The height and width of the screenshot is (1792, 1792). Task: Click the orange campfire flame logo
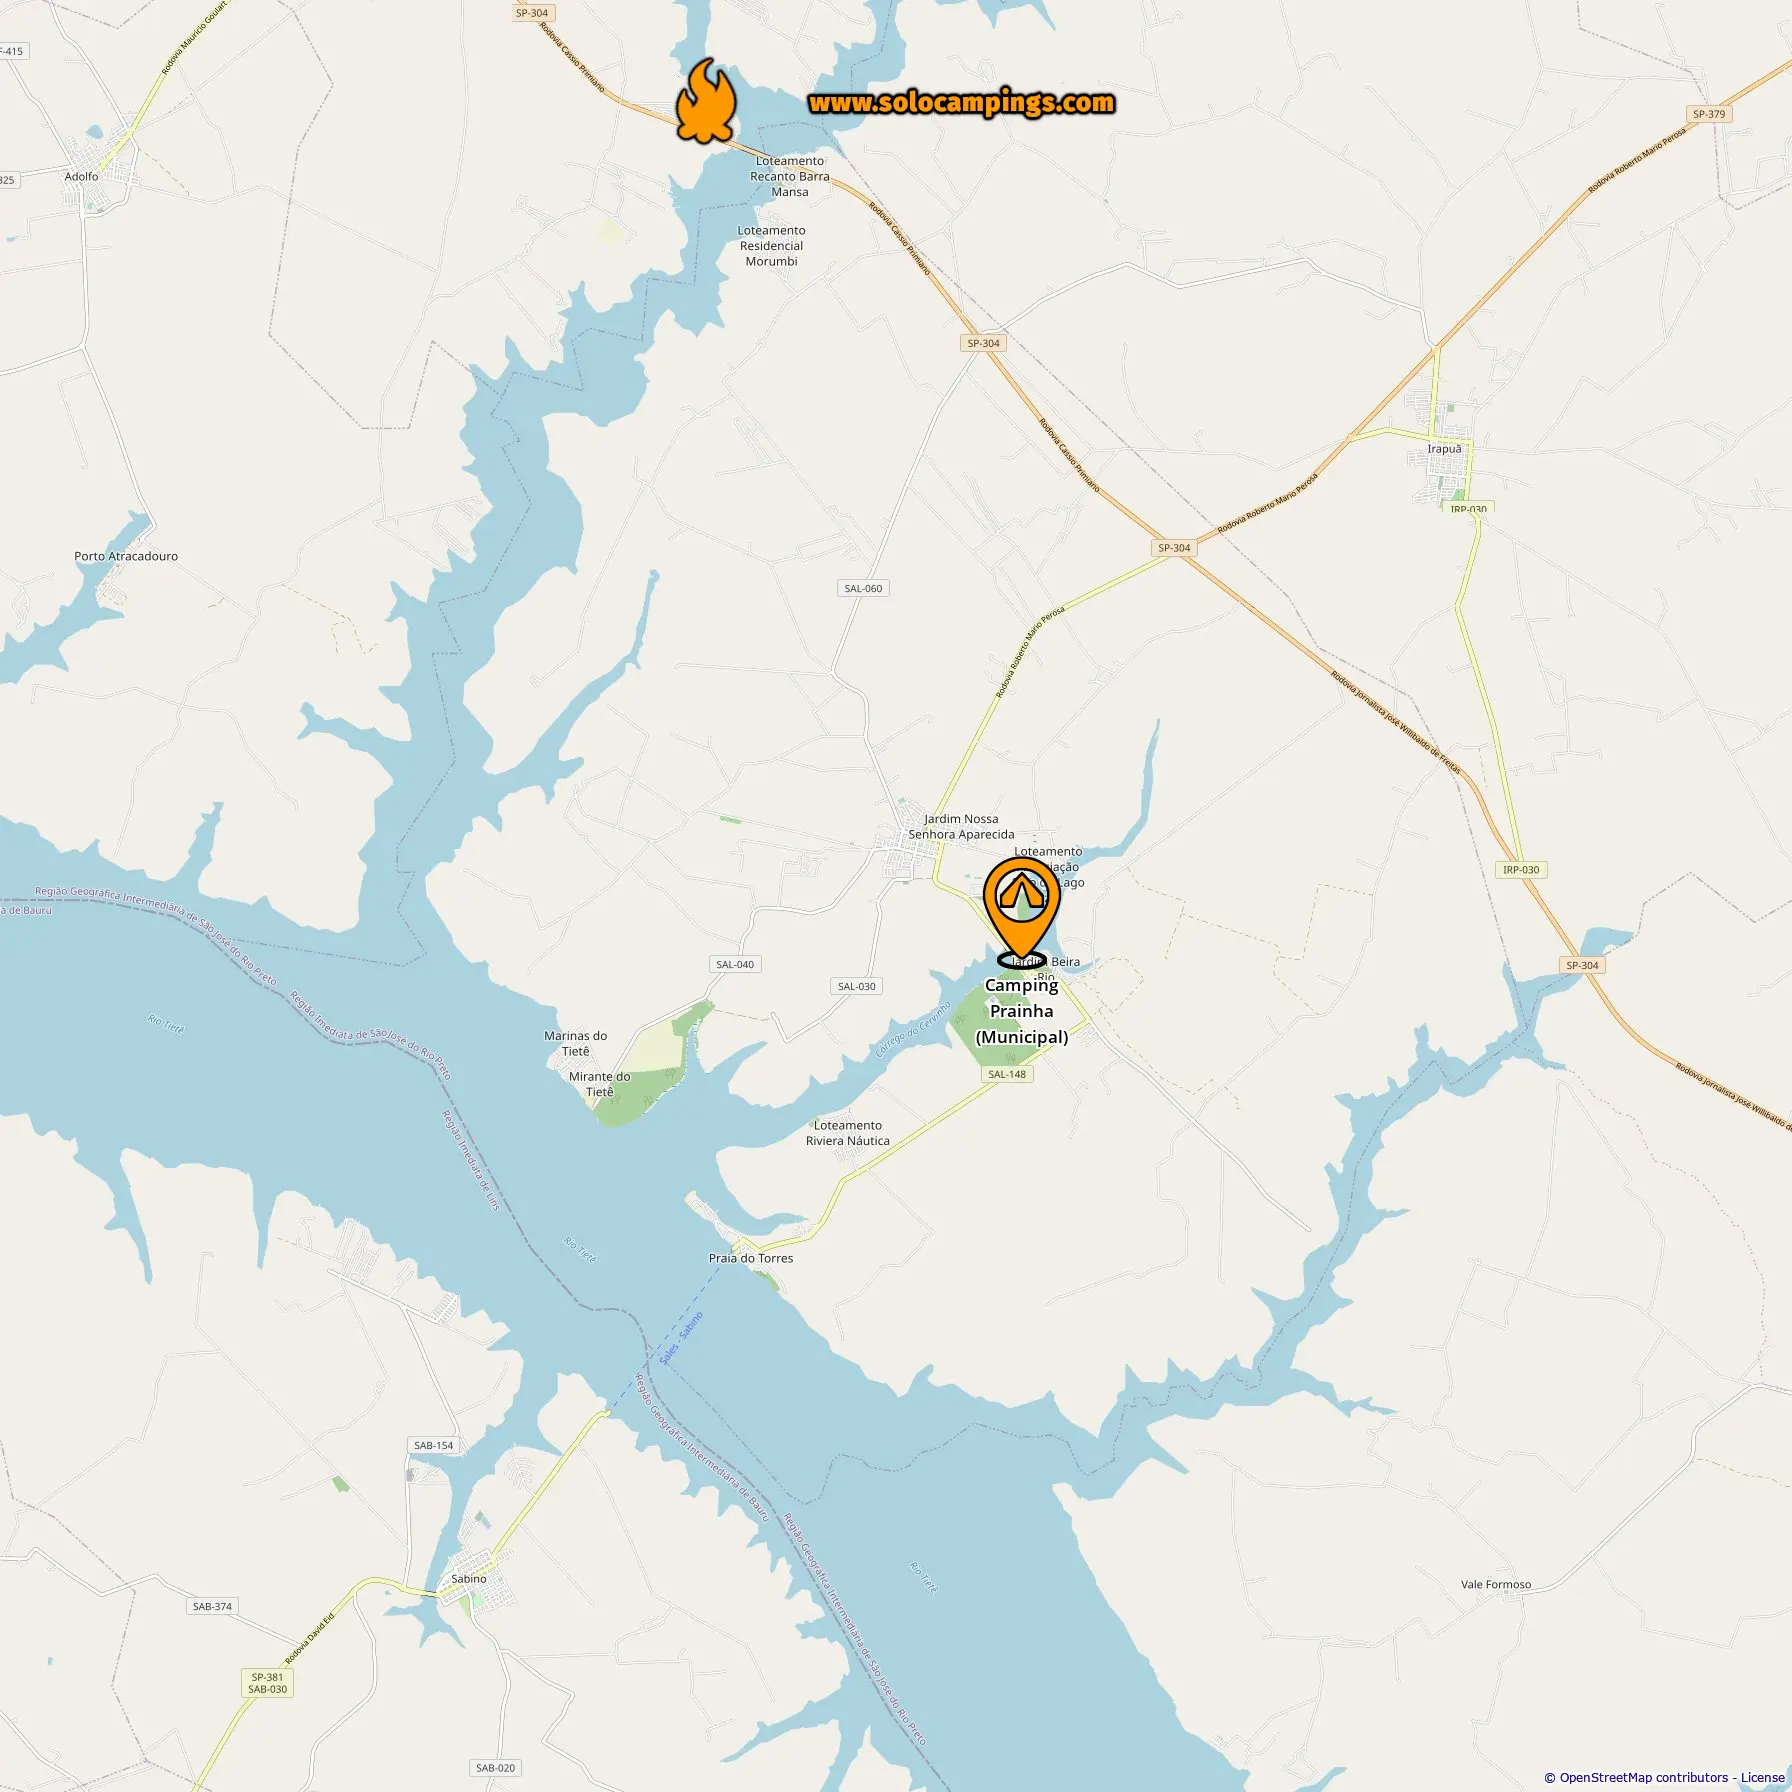pyautogui.click(x=706, y=101)
